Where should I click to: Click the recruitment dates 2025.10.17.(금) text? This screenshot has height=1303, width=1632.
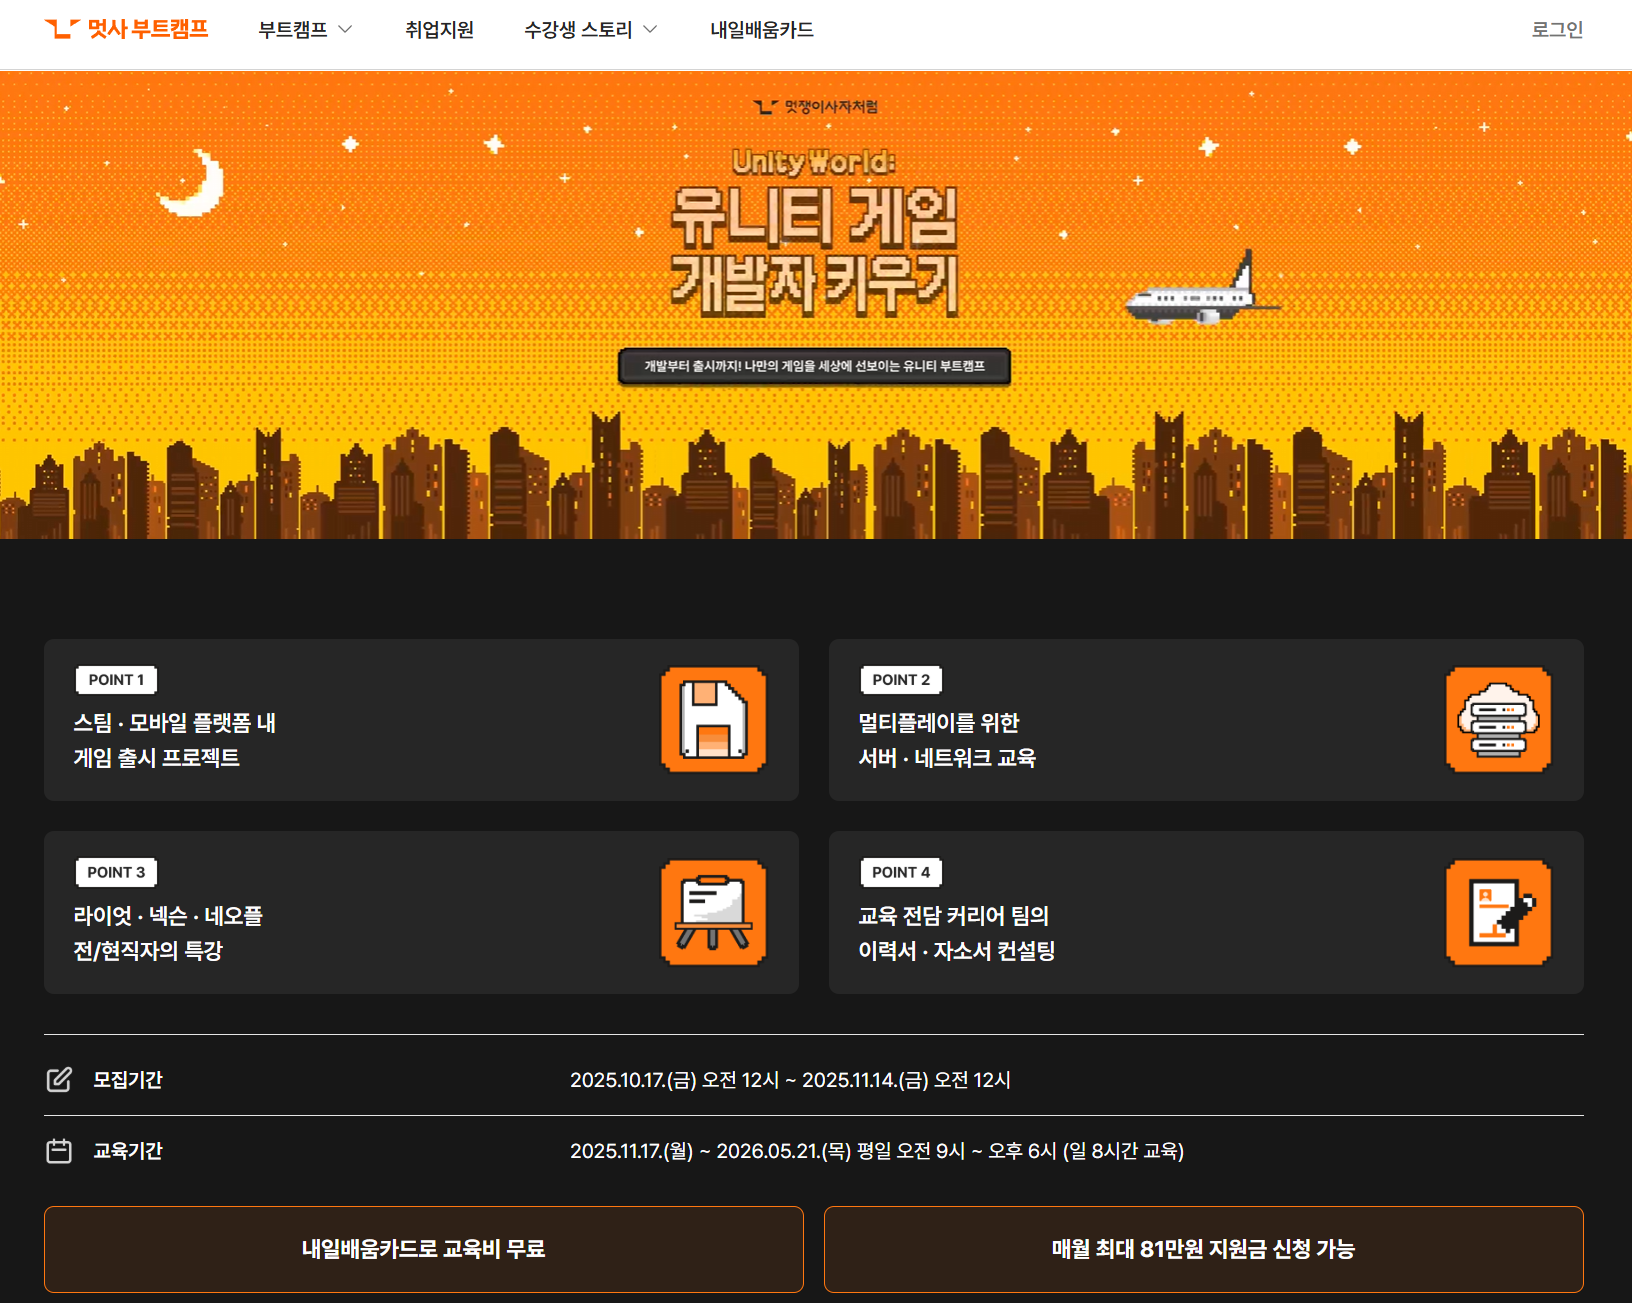tap(790, 1080)
